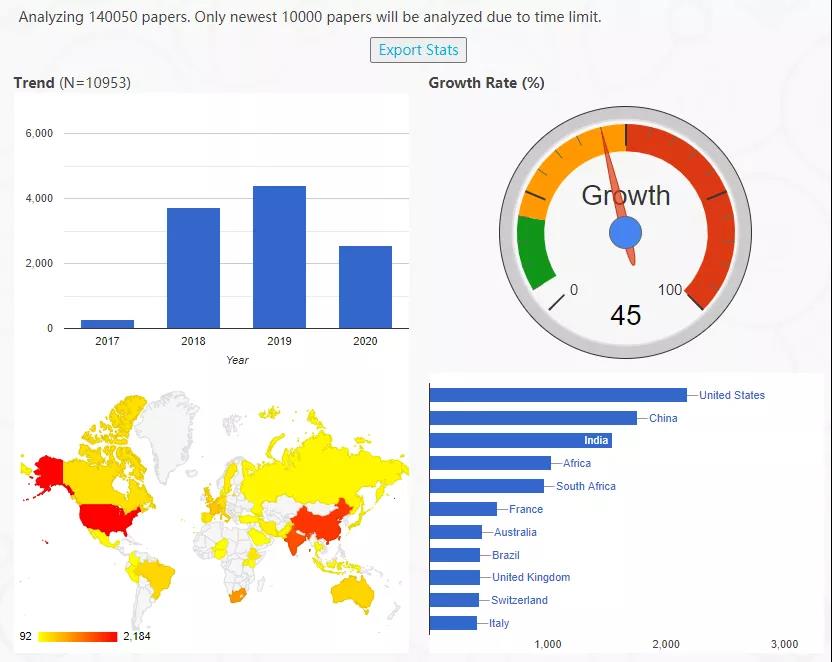Click South Africa on the world map
This screenshot has height=662, width=832.
click(239, 595)
